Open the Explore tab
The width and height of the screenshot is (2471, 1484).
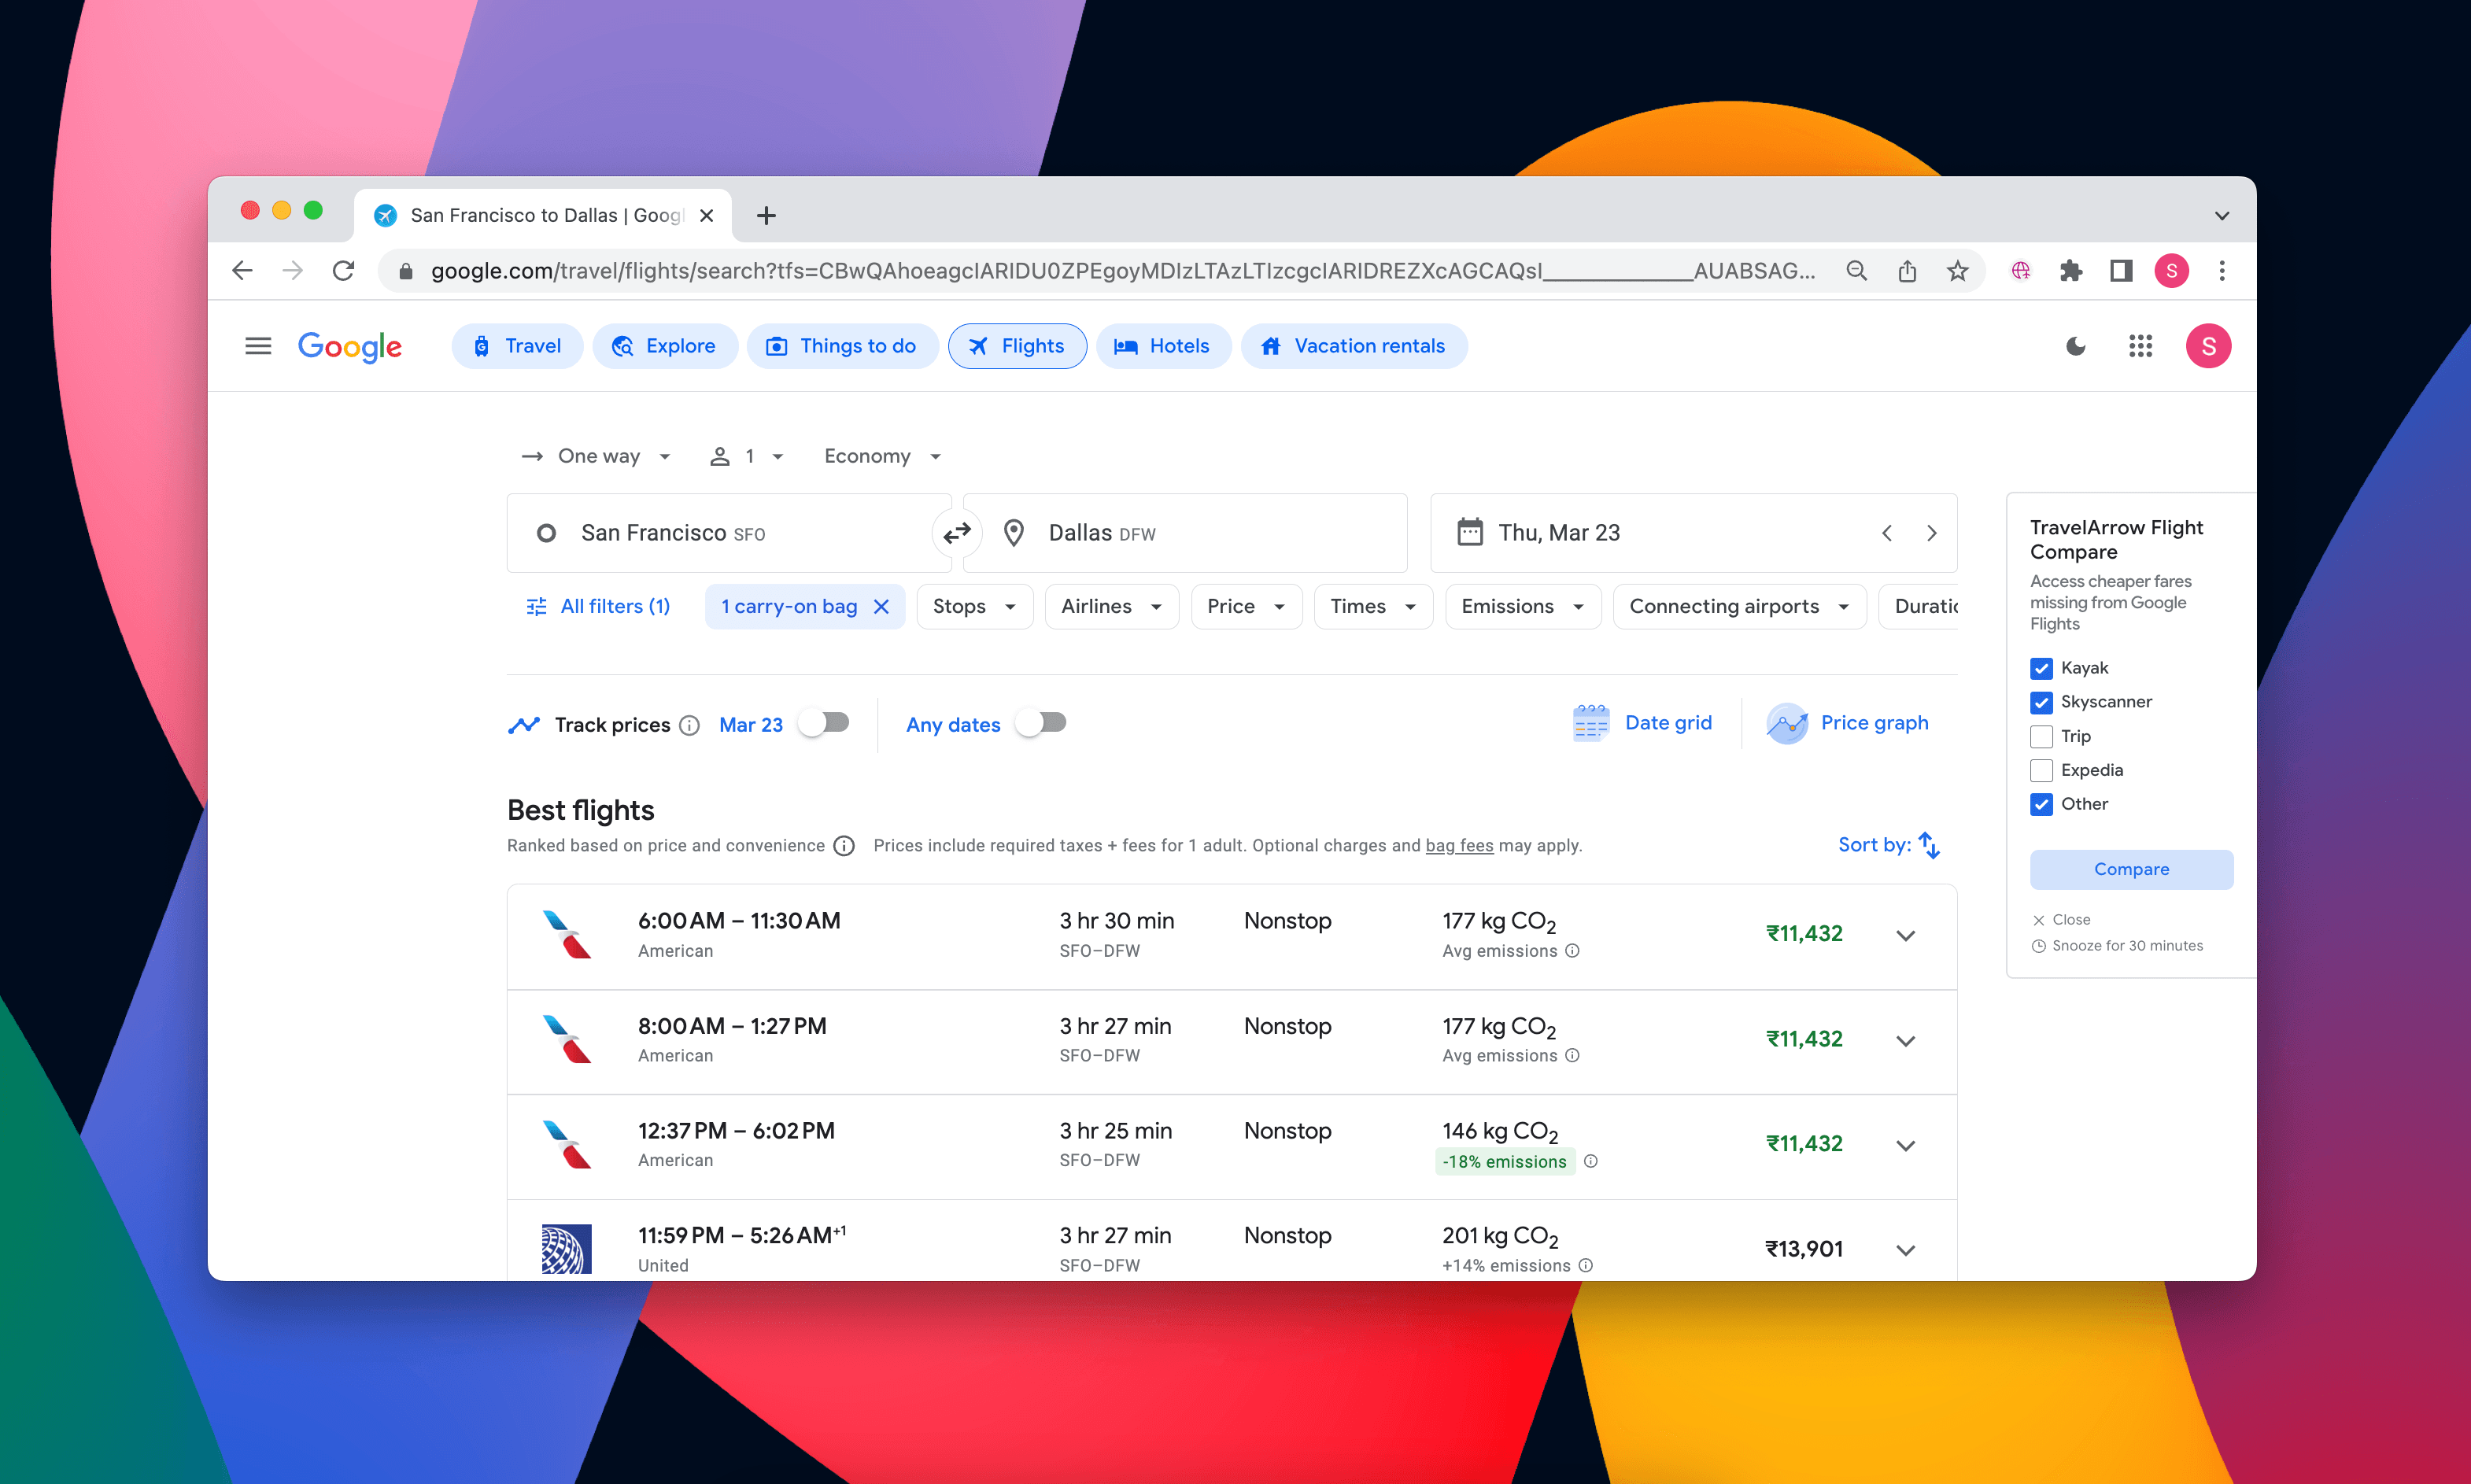[664, 346]
